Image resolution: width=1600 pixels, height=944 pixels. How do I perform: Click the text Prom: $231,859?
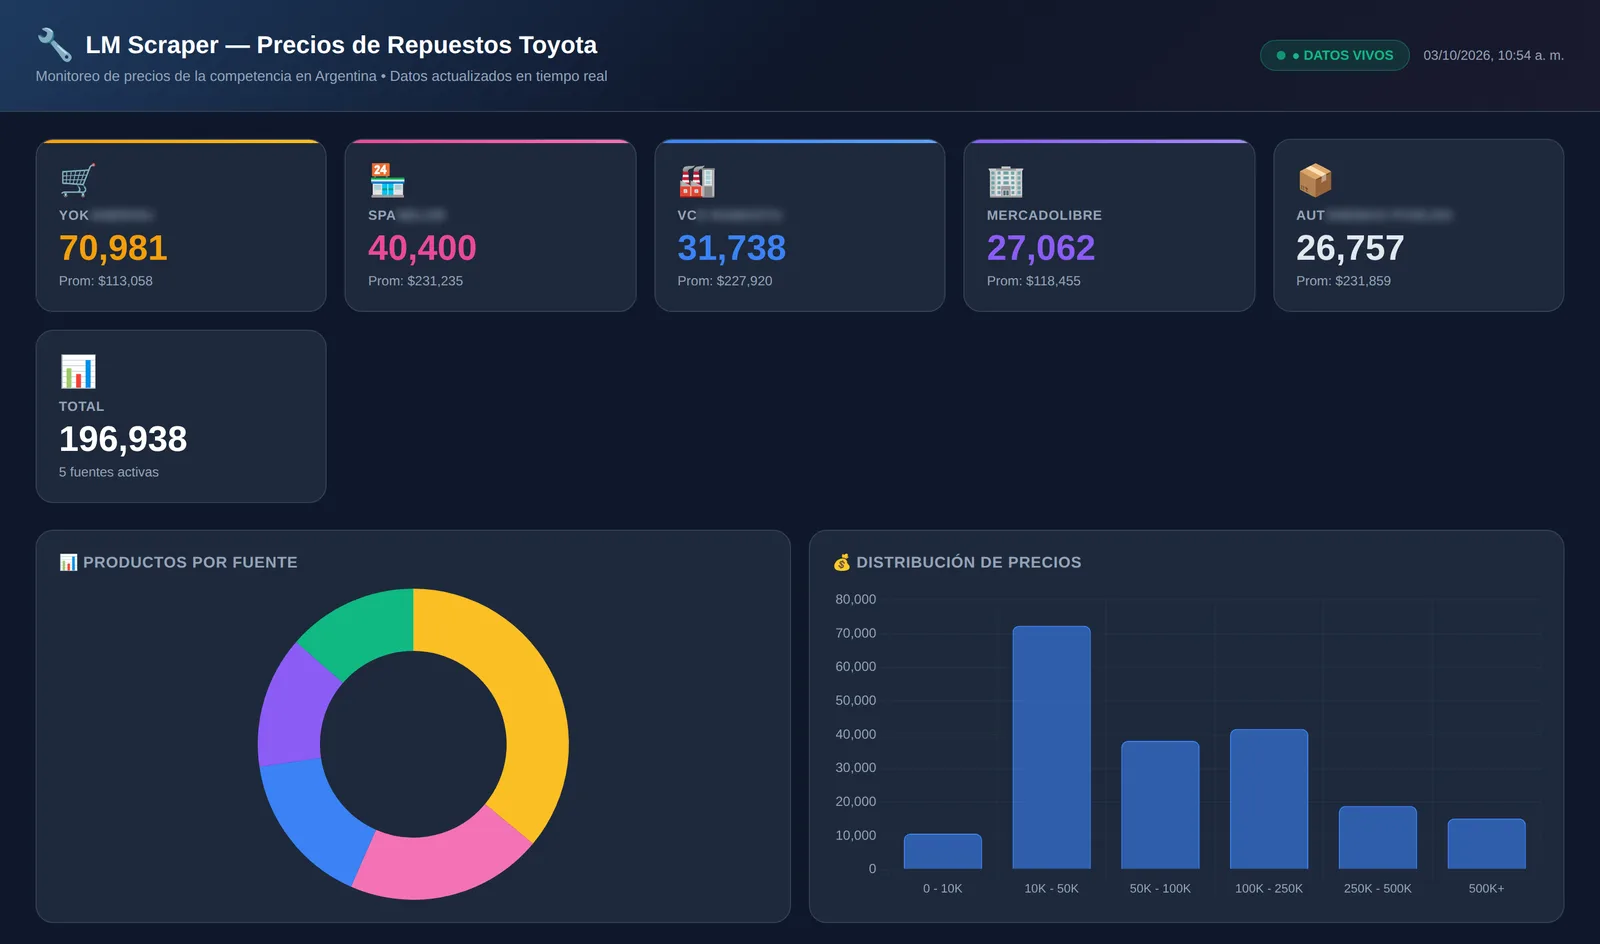click(x=1343, y=281)
